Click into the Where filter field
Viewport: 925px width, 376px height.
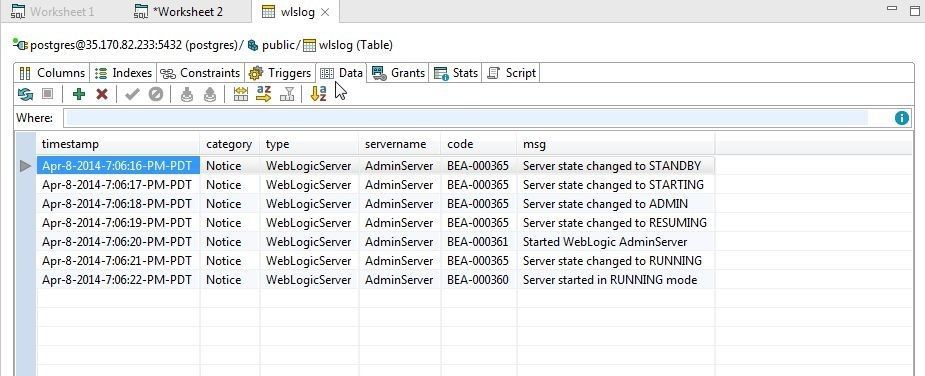[466, 118]
